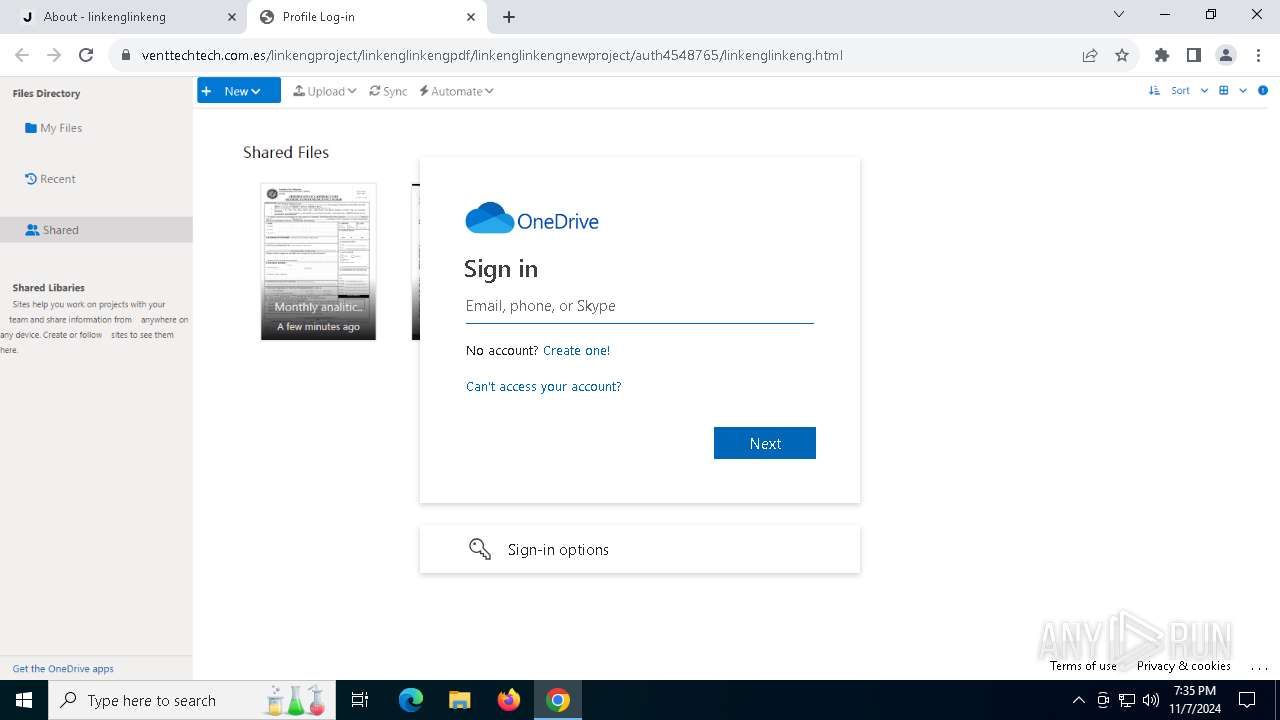
Task: Bookmark this page with the star icon
Action: 1122,55
